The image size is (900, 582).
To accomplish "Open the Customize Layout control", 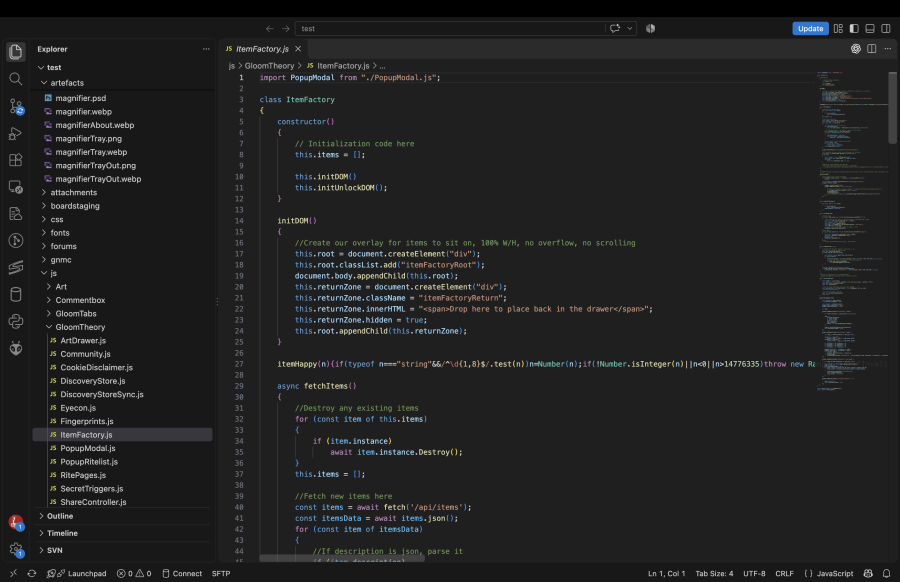I will click(838, 28).
